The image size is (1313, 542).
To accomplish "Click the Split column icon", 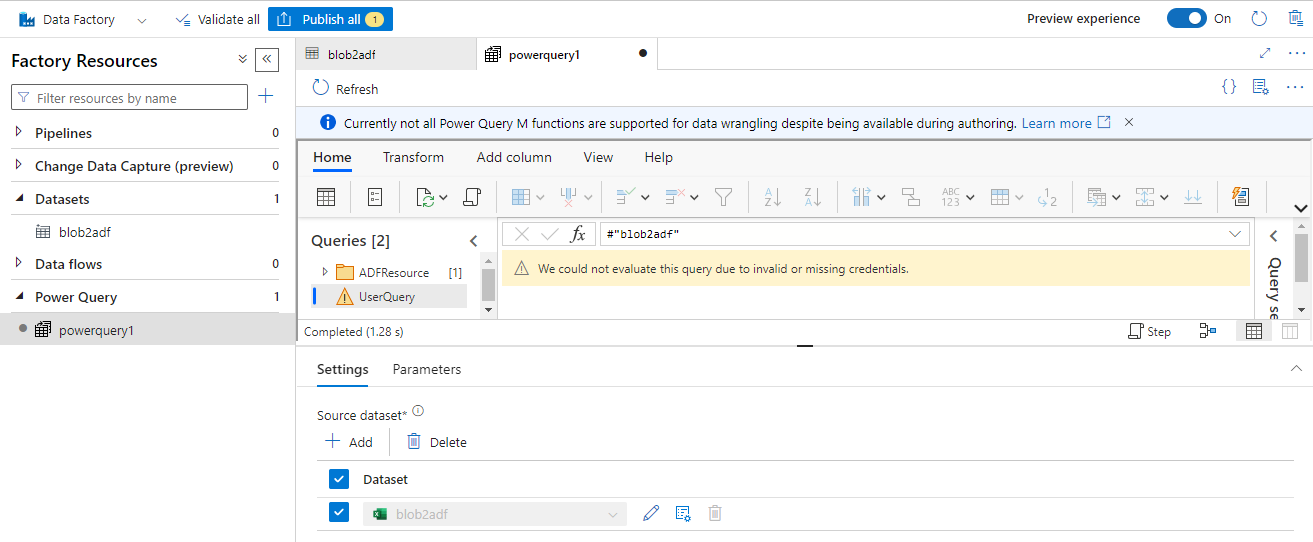I will coord(862,197).
